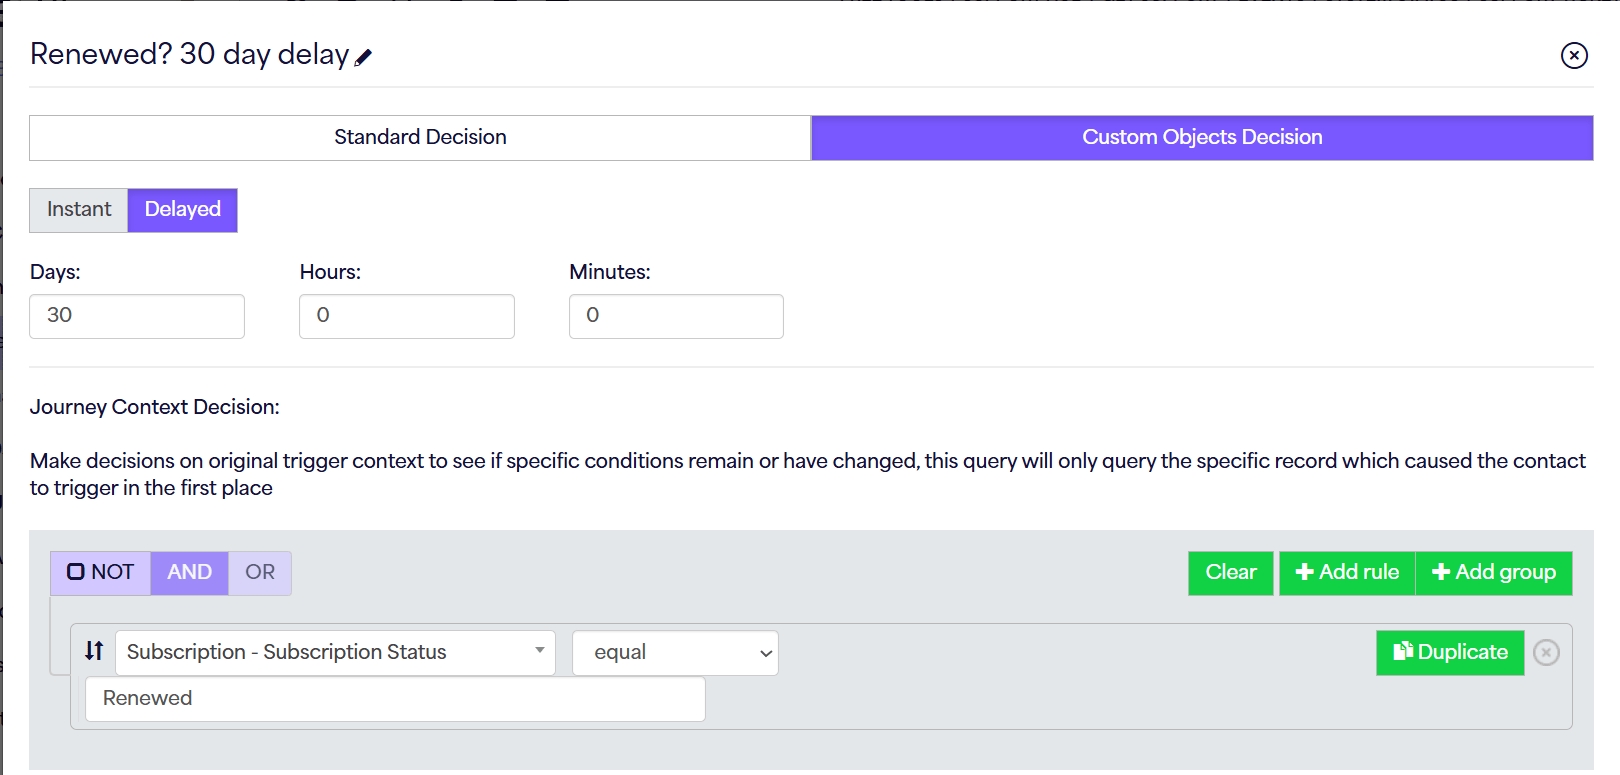
Task: Close the decision dialog with X icon
Action: (x=1574, y=55)
